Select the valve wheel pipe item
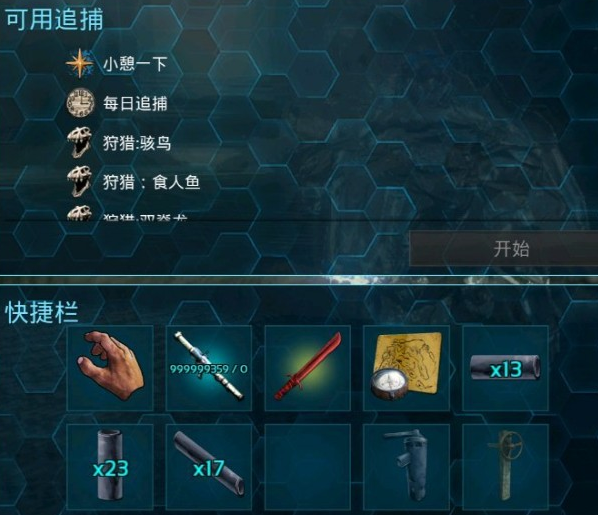This screenshot has width=598, height=515. point(505,467)
